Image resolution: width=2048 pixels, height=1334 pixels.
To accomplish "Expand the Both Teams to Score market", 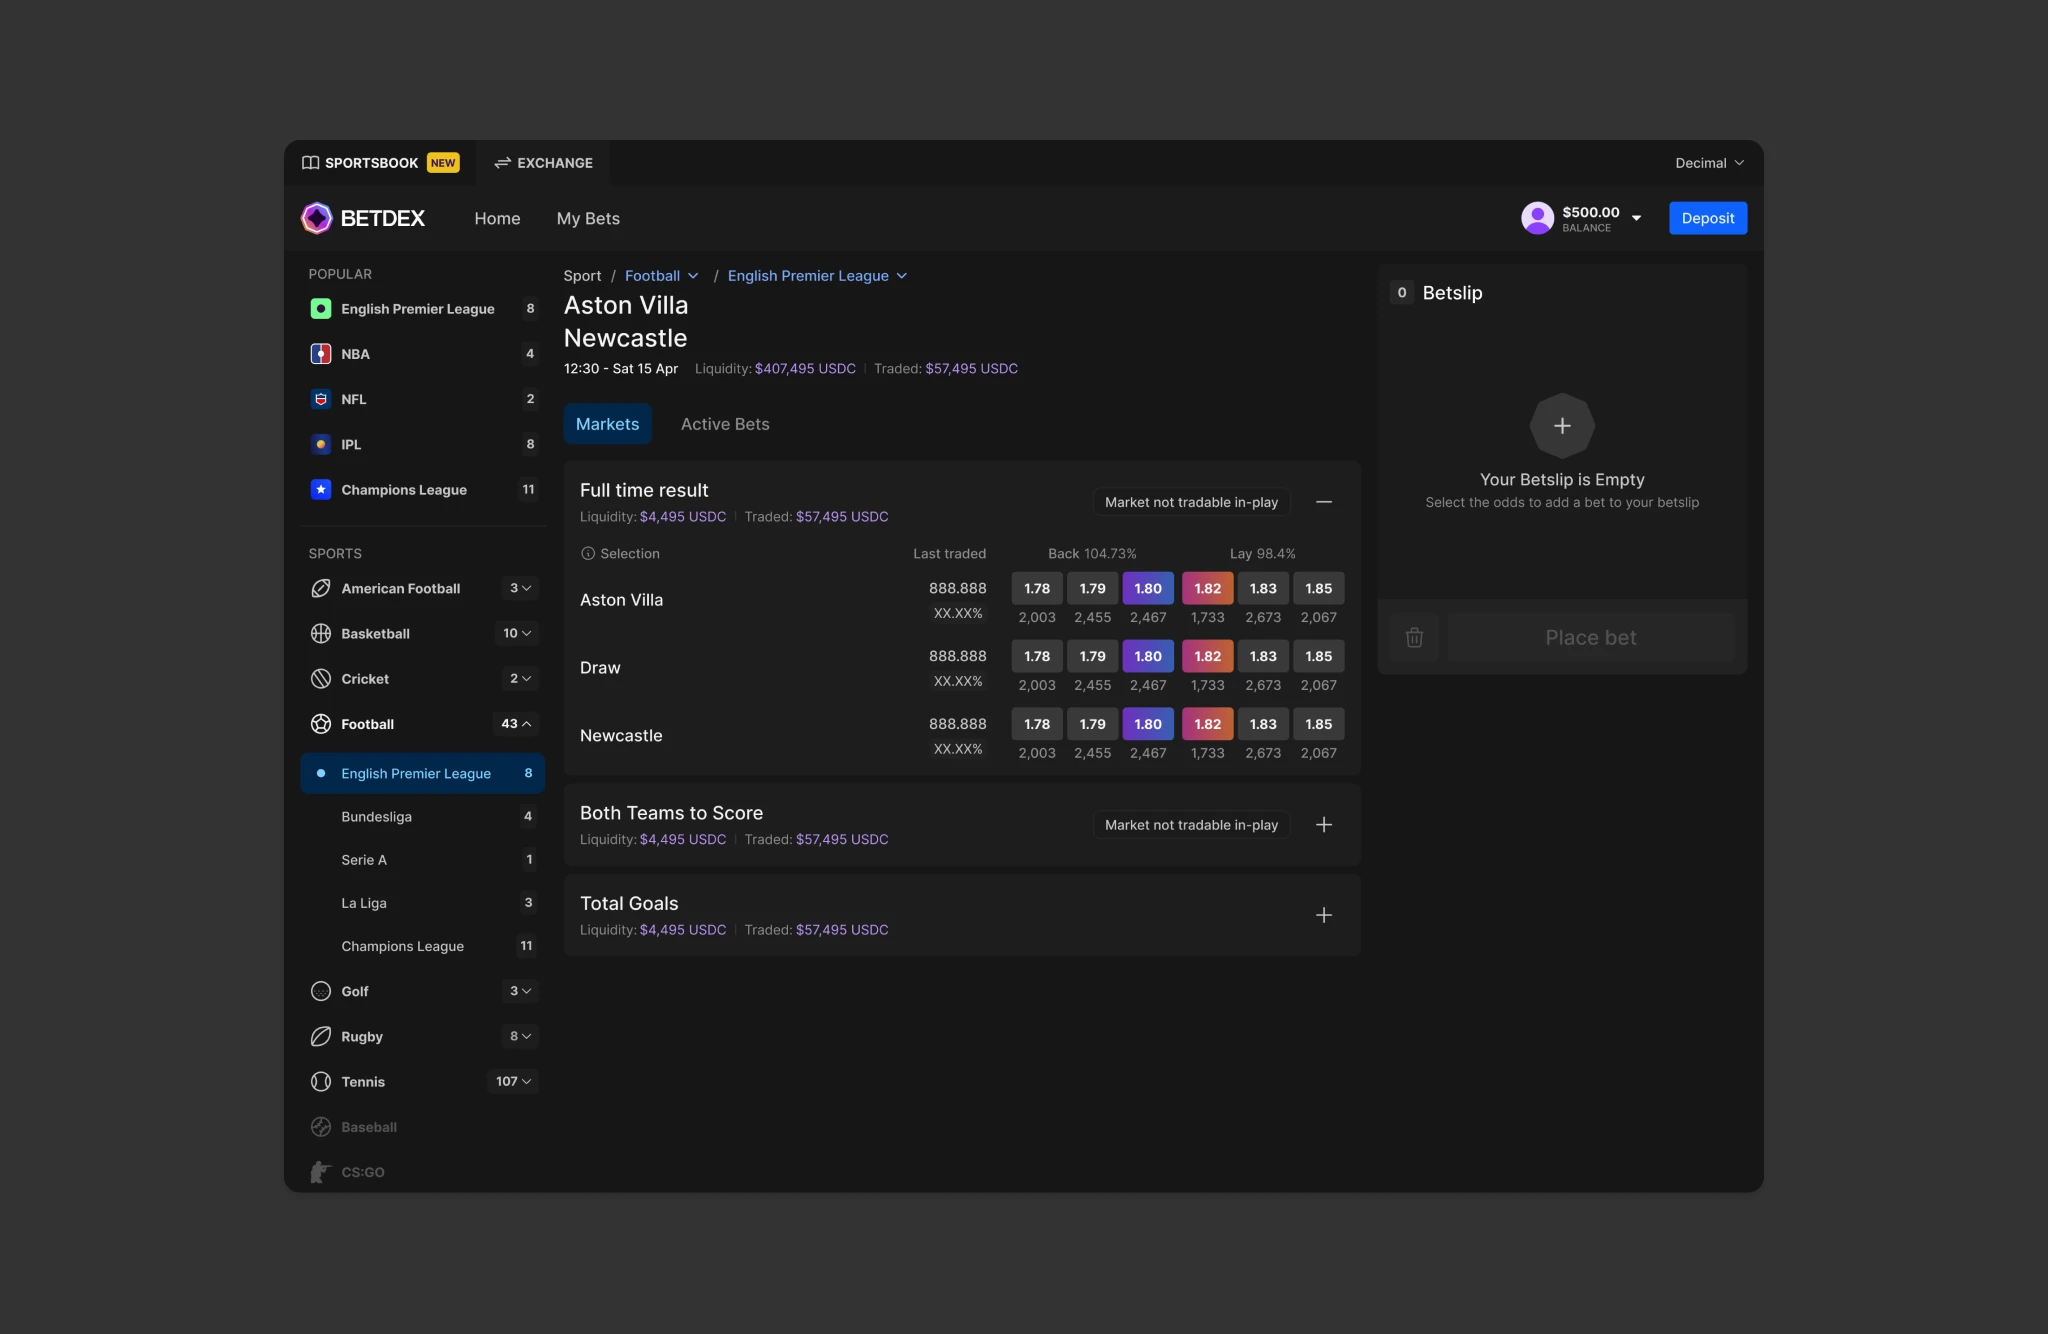I will pos(1323,824).
